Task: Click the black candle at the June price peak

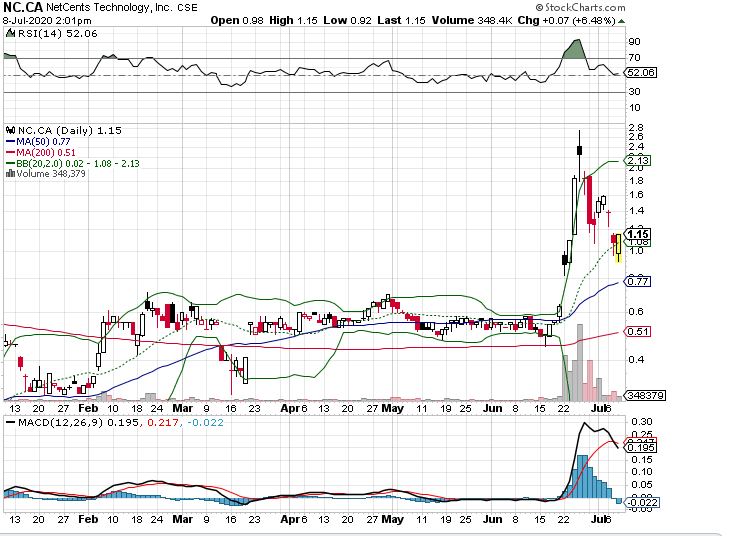Action: pyautogui.click(x=579, y=150)
